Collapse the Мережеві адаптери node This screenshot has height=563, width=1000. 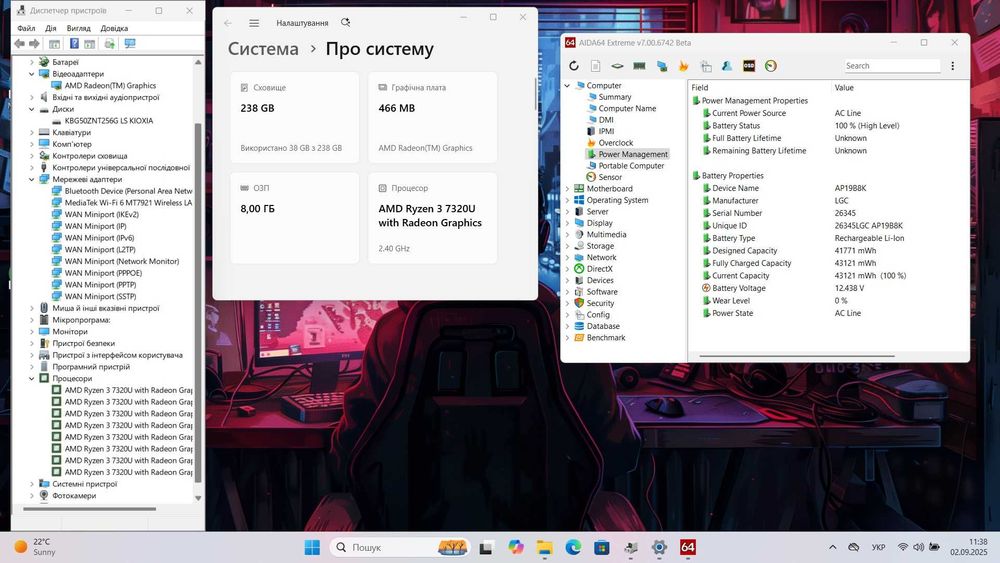pos(31,179)
